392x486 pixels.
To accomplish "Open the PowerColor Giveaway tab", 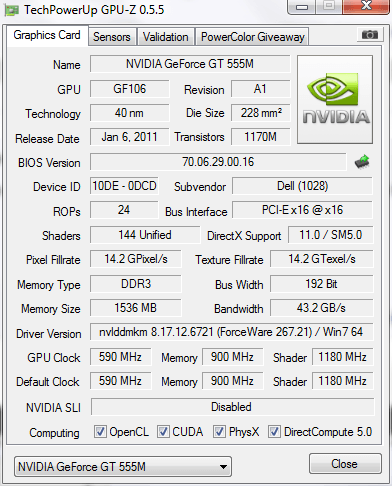I will 253,37.
